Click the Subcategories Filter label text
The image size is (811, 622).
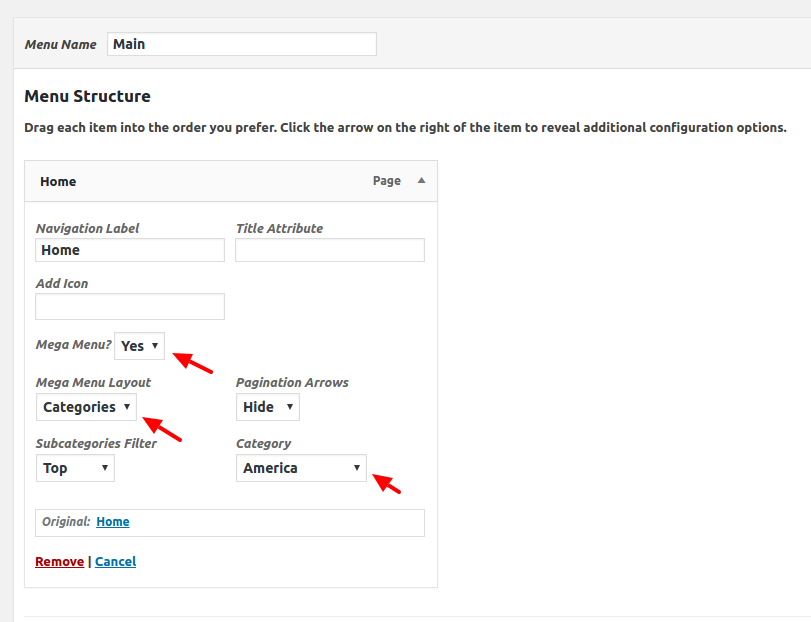96,444
